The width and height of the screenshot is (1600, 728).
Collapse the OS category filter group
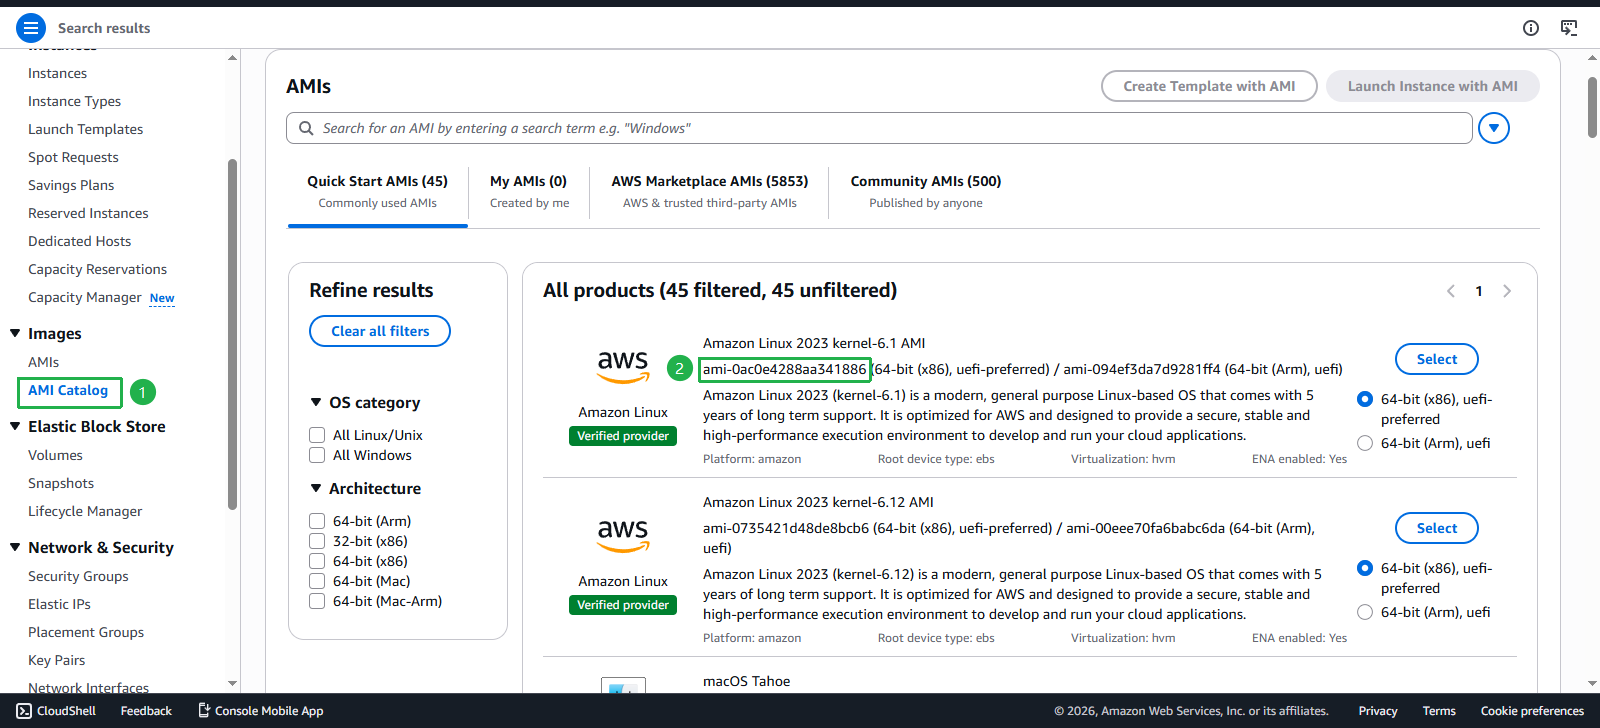pos(316,402)
